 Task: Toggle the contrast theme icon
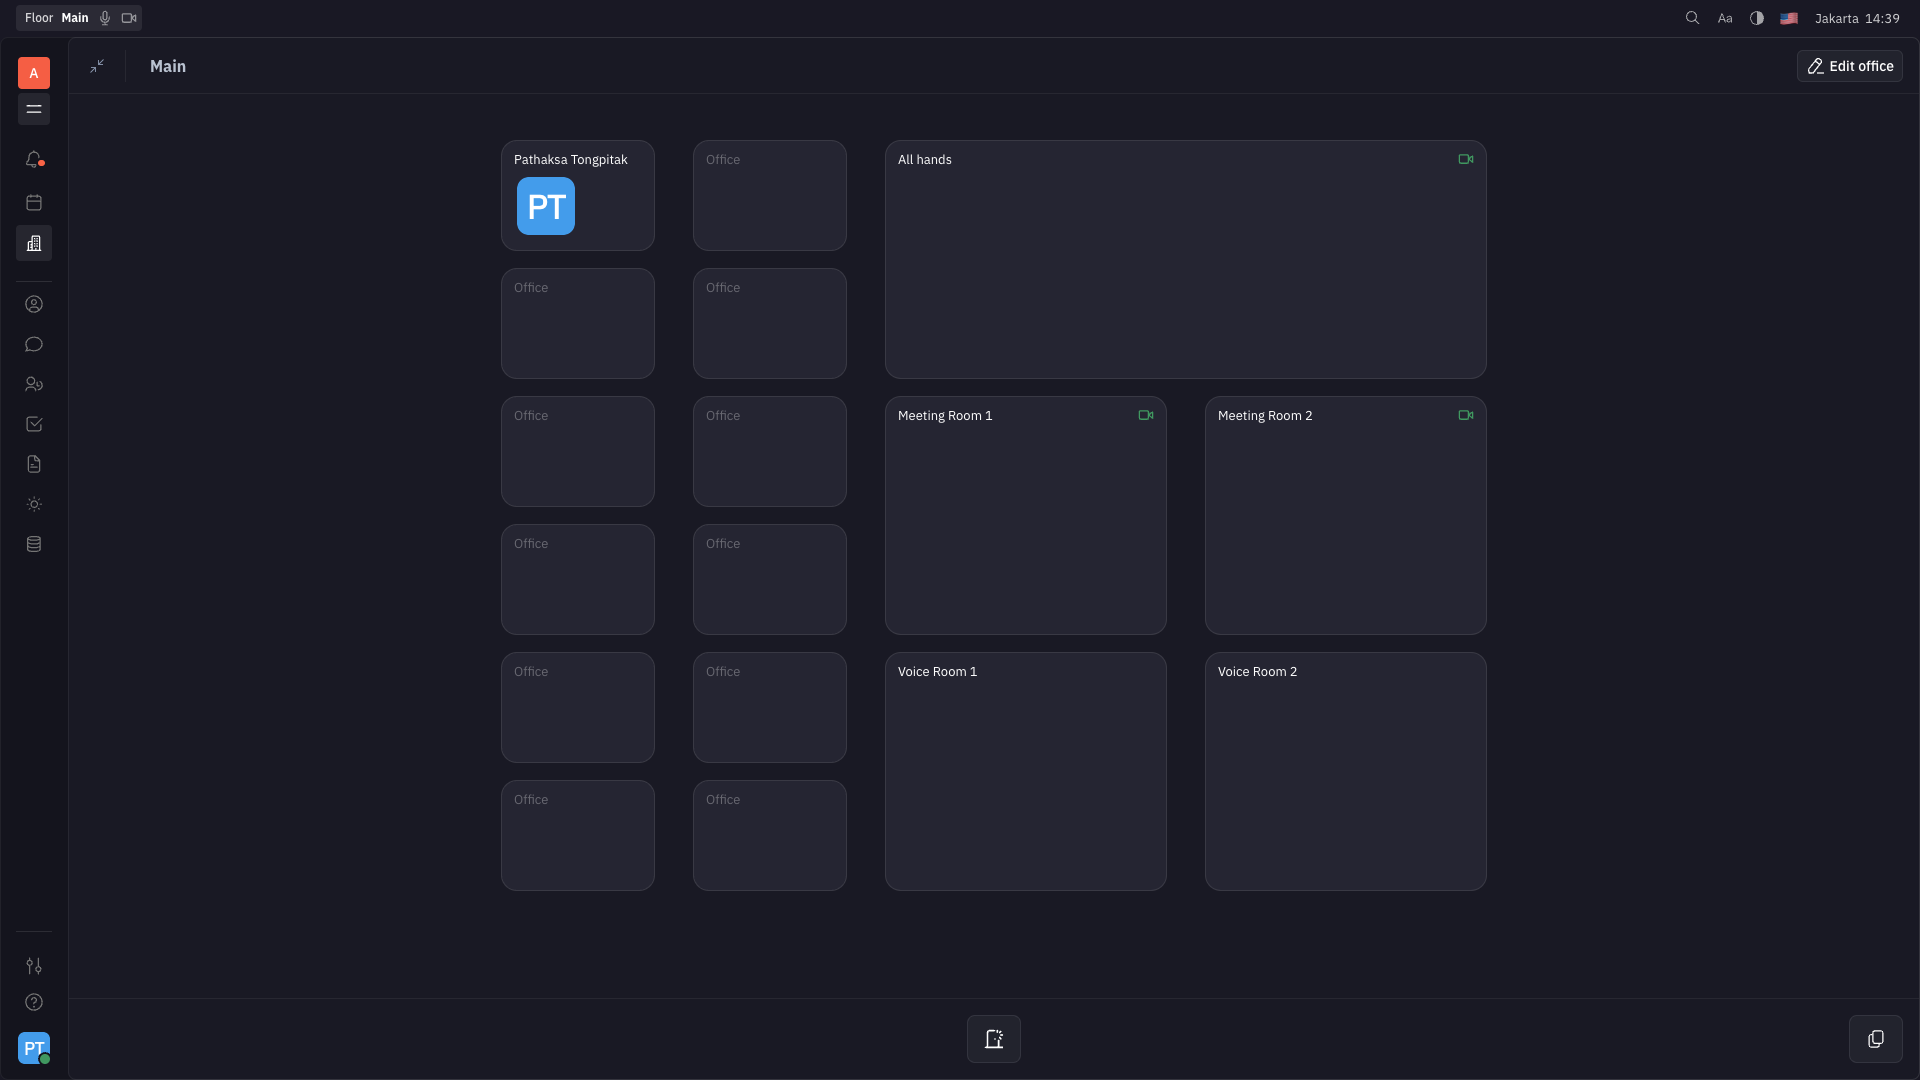(1757, 18)
